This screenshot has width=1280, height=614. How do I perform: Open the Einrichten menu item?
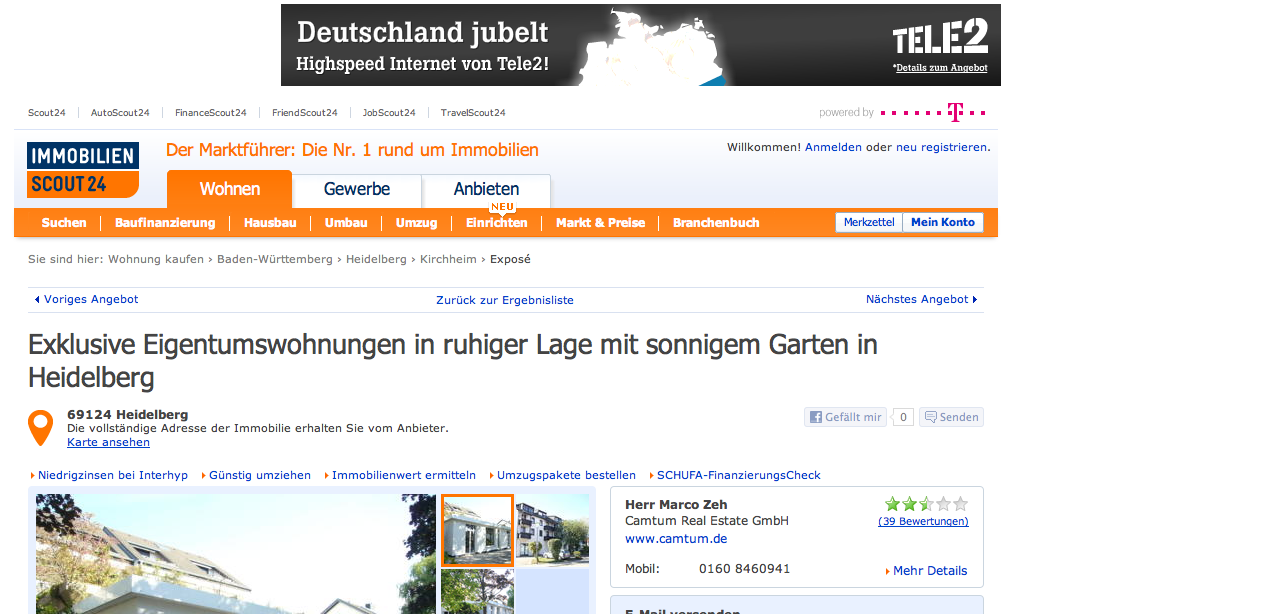click(x=496, y=223)
